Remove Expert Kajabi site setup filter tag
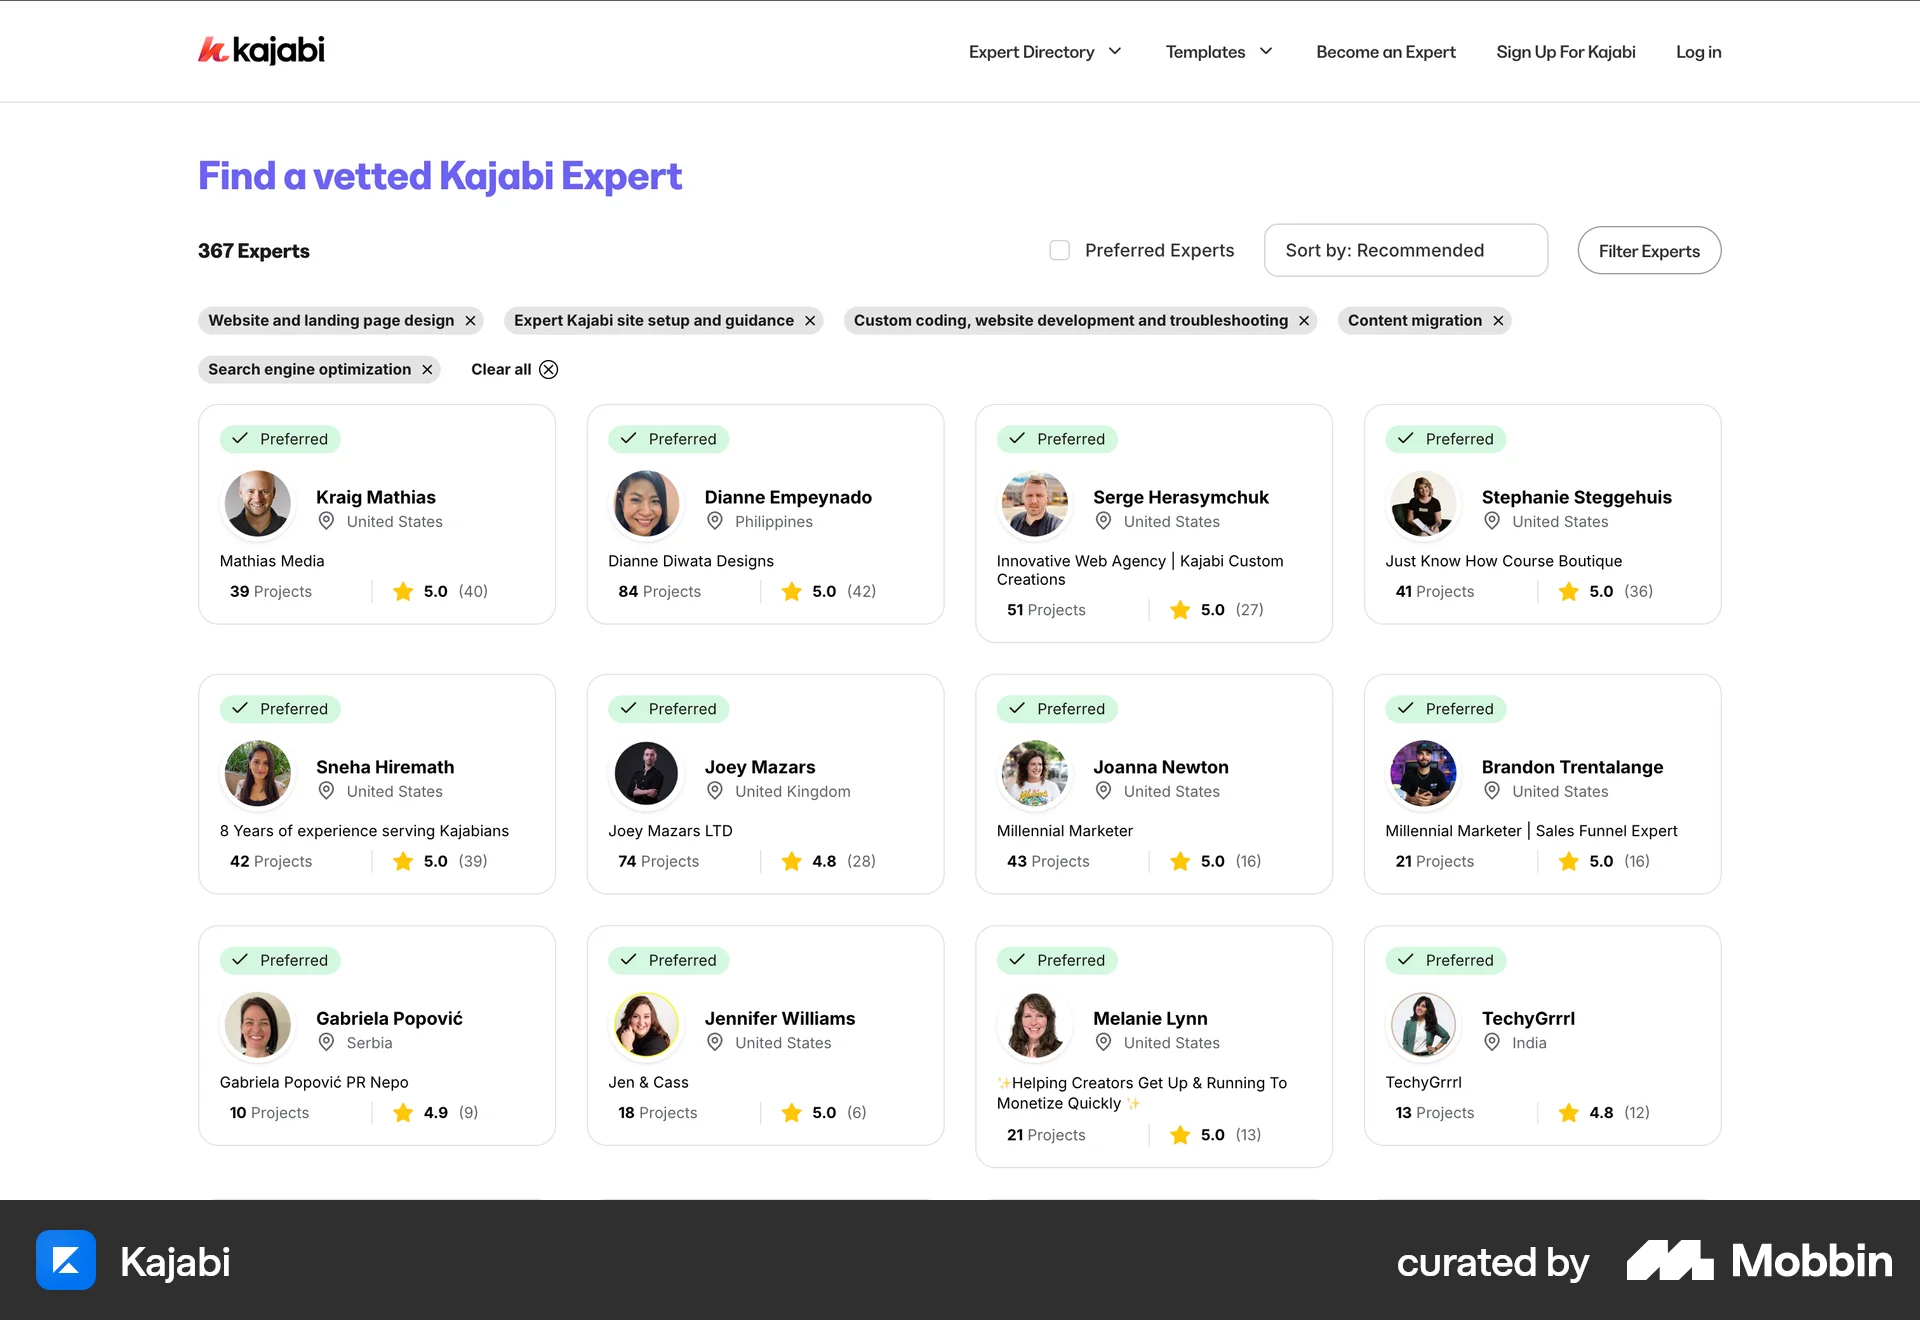The image size is (1920, 1320). (x=810, y=321)
